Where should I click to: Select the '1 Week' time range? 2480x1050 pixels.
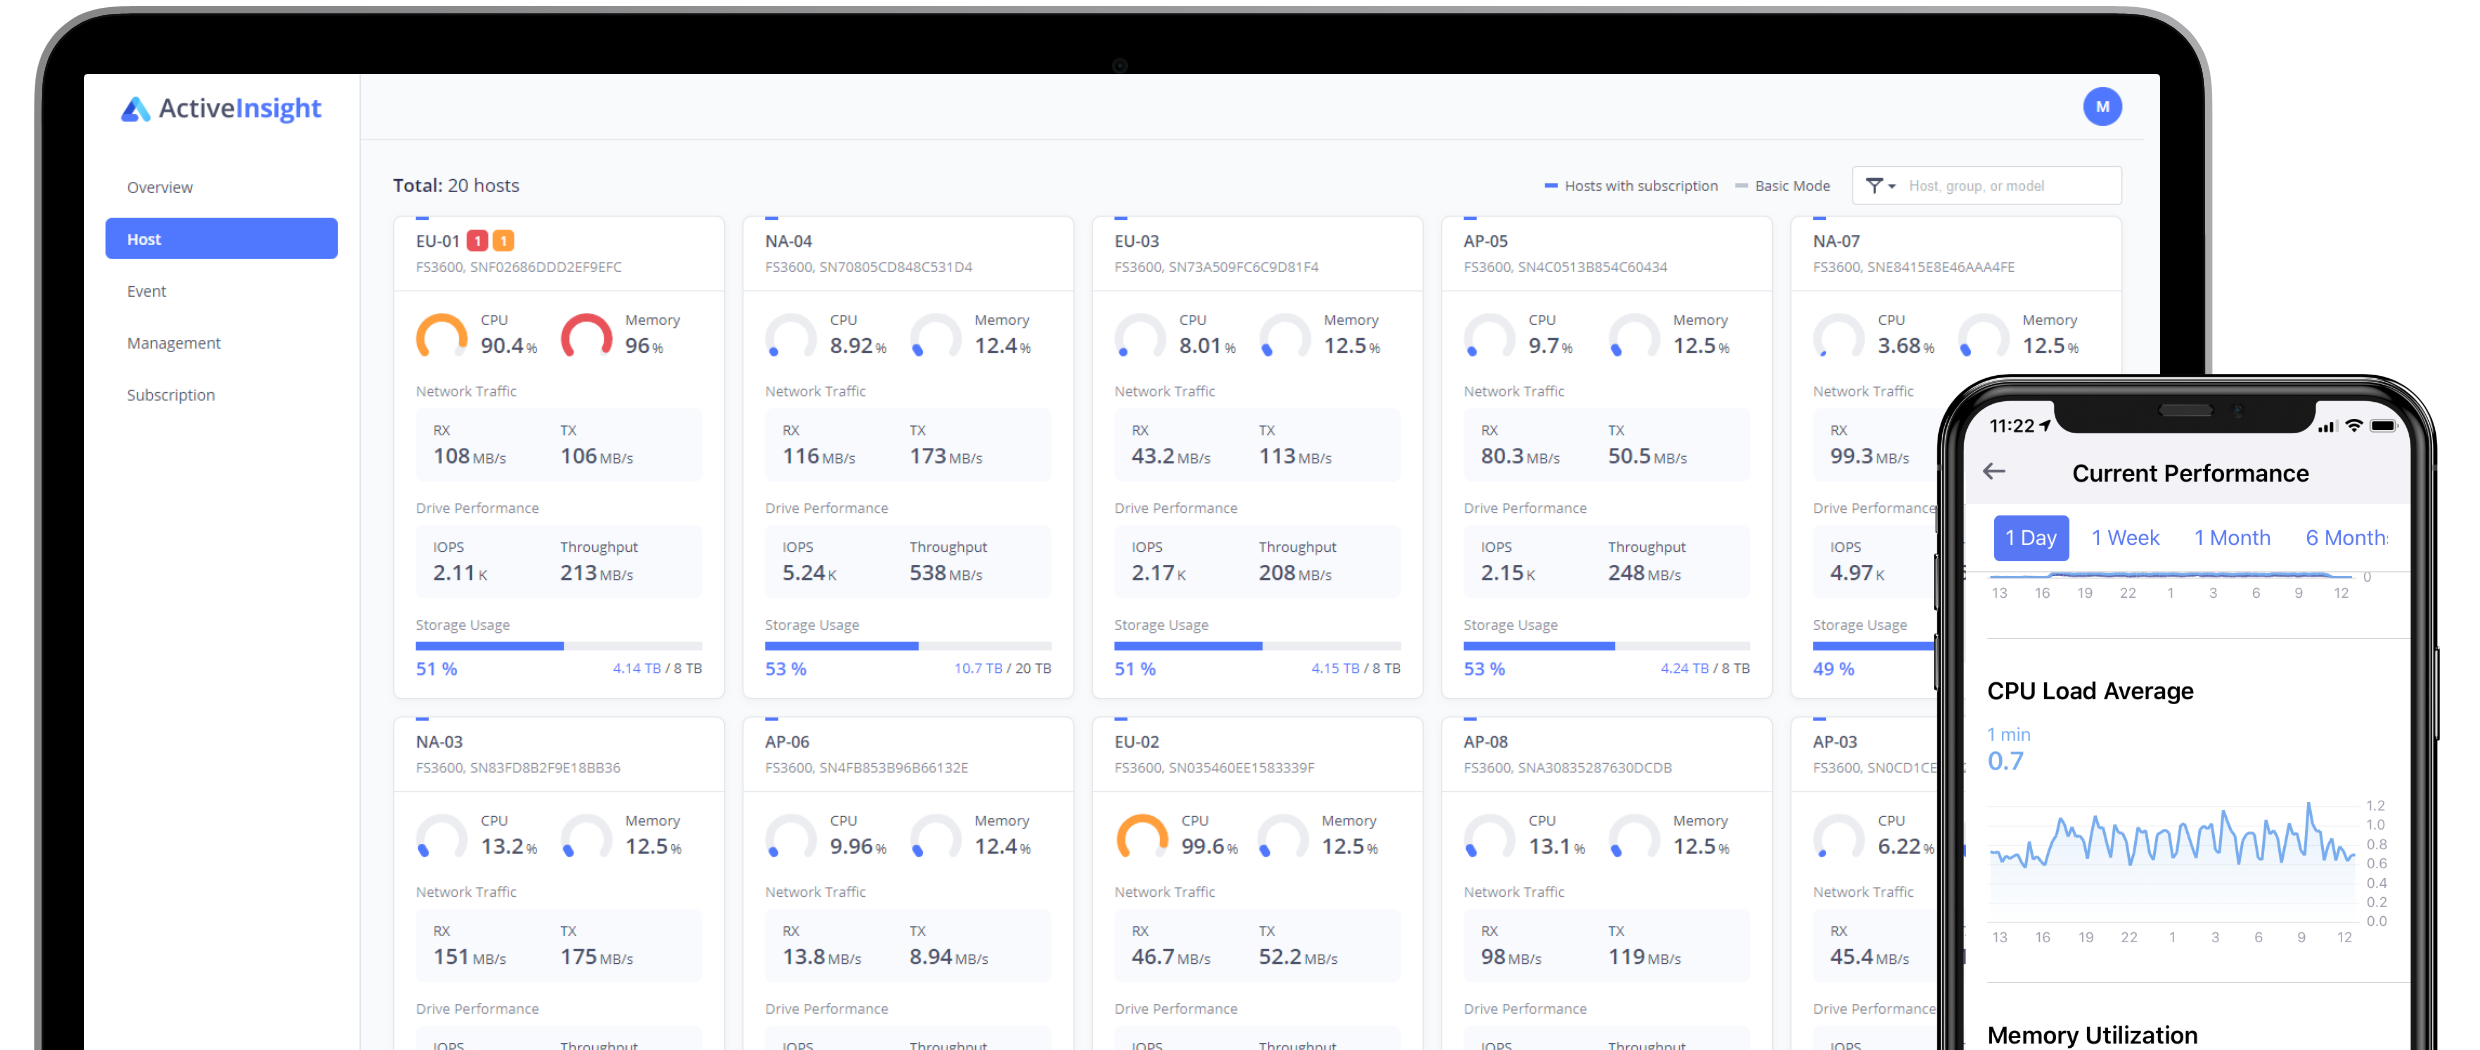tap(2124, 537)
